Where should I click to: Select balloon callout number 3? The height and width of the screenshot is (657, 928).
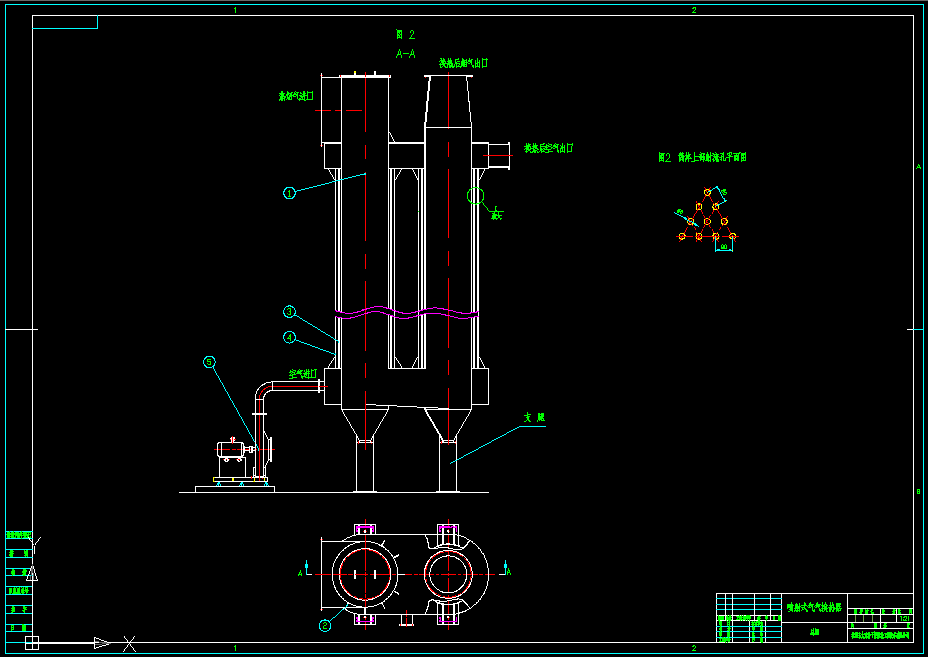coord(289,311)
